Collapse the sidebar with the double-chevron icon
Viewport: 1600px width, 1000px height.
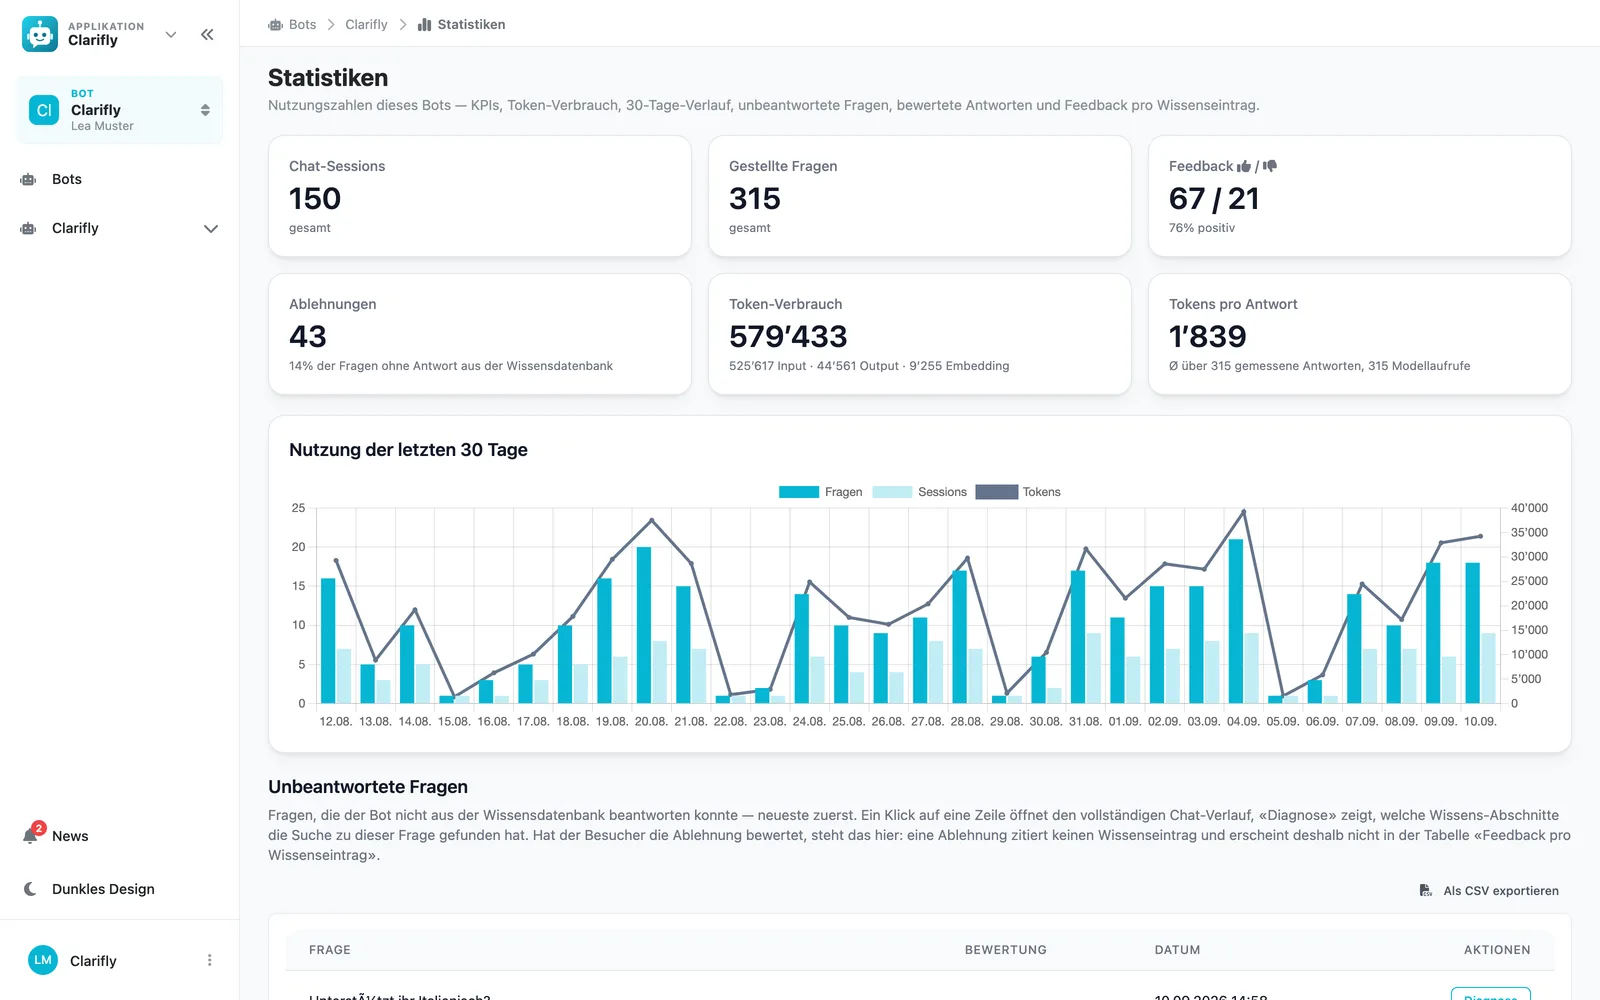[x=207, y=34]
